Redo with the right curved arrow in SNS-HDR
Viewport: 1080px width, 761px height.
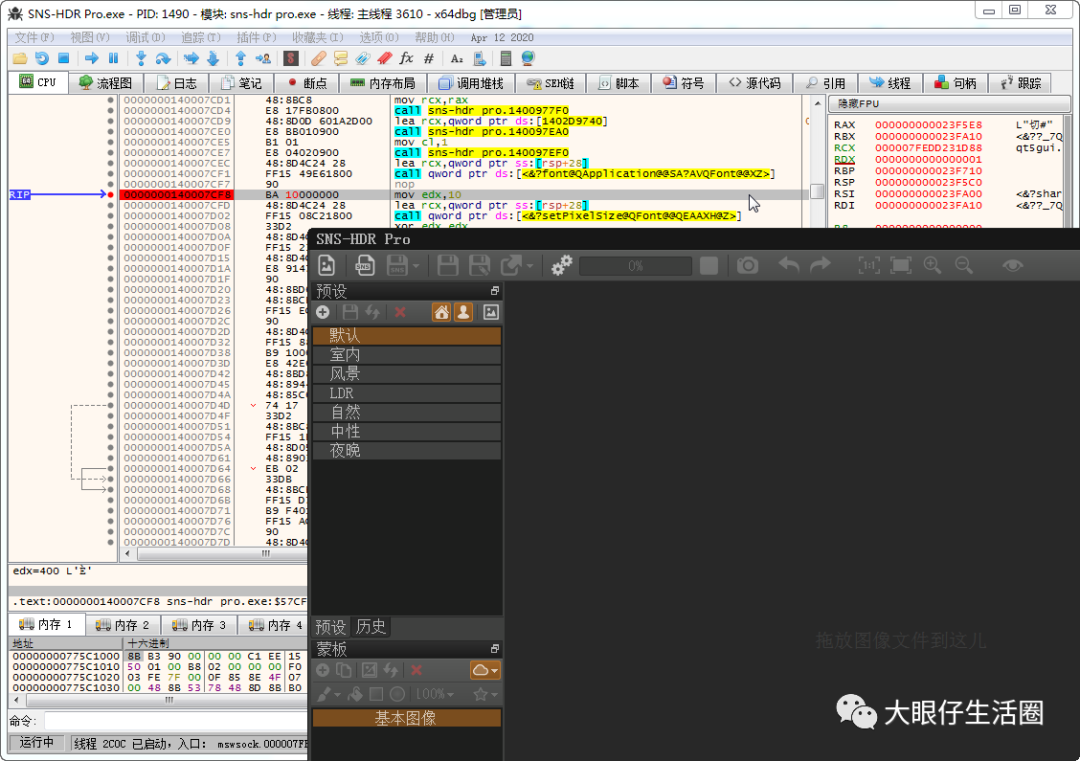click(820, 265)
